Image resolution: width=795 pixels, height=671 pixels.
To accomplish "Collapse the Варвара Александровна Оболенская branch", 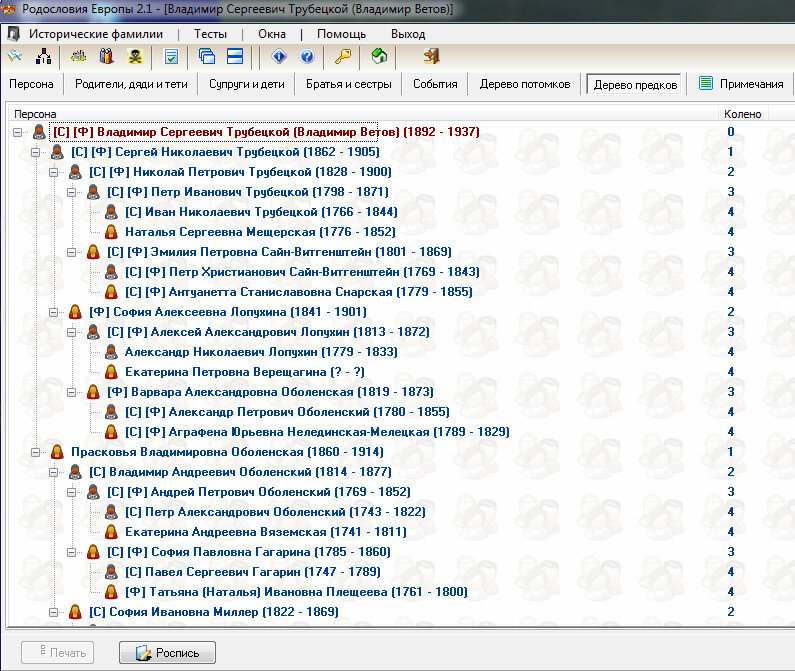I will pyautogui.click(x=71, y=392).
